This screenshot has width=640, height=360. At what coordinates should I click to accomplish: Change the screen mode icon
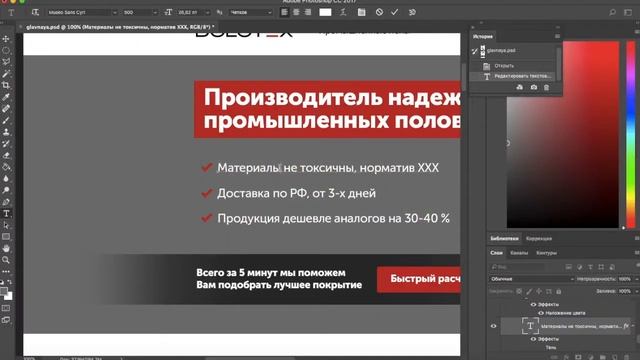(6, 320)
